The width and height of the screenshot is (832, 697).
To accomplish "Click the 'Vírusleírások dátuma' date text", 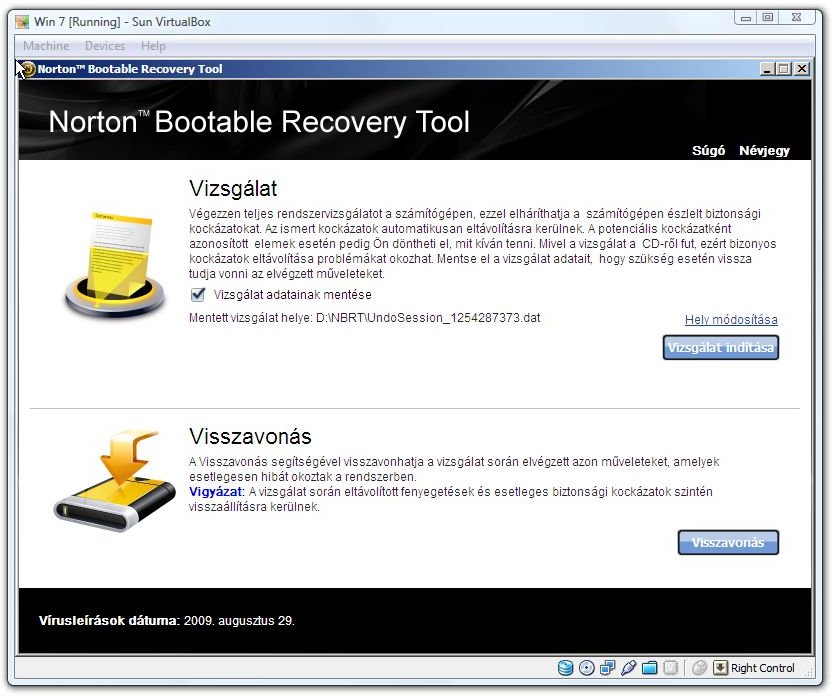I will (166, 621).
